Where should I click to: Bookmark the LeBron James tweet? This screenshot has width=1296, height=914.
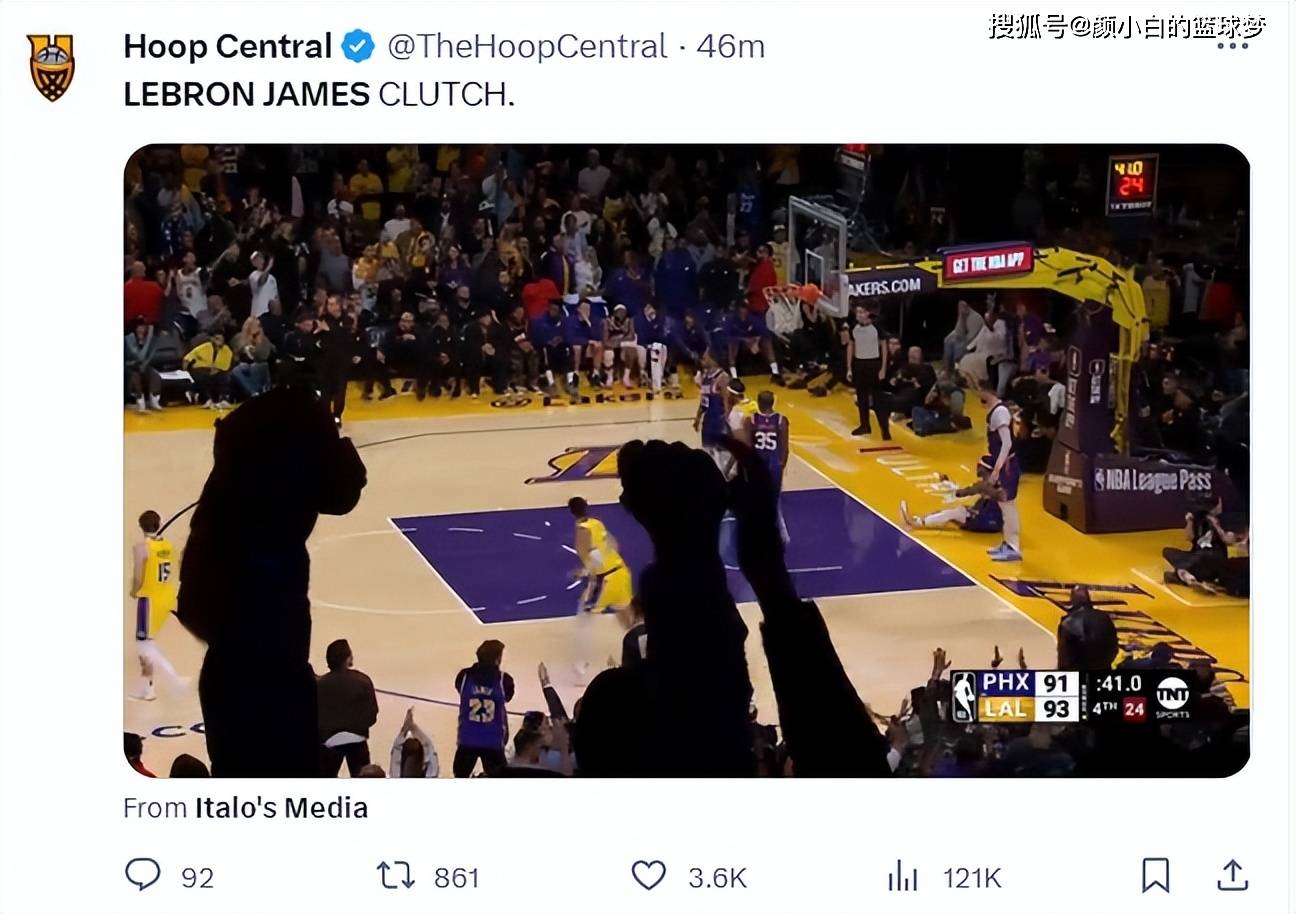(1155, 876)
